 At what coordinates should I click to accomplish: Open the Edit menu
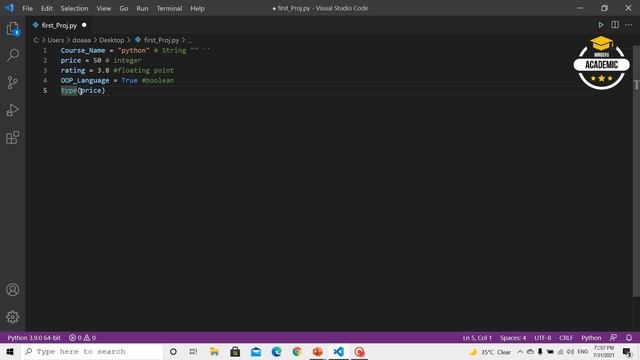(47, 8)
